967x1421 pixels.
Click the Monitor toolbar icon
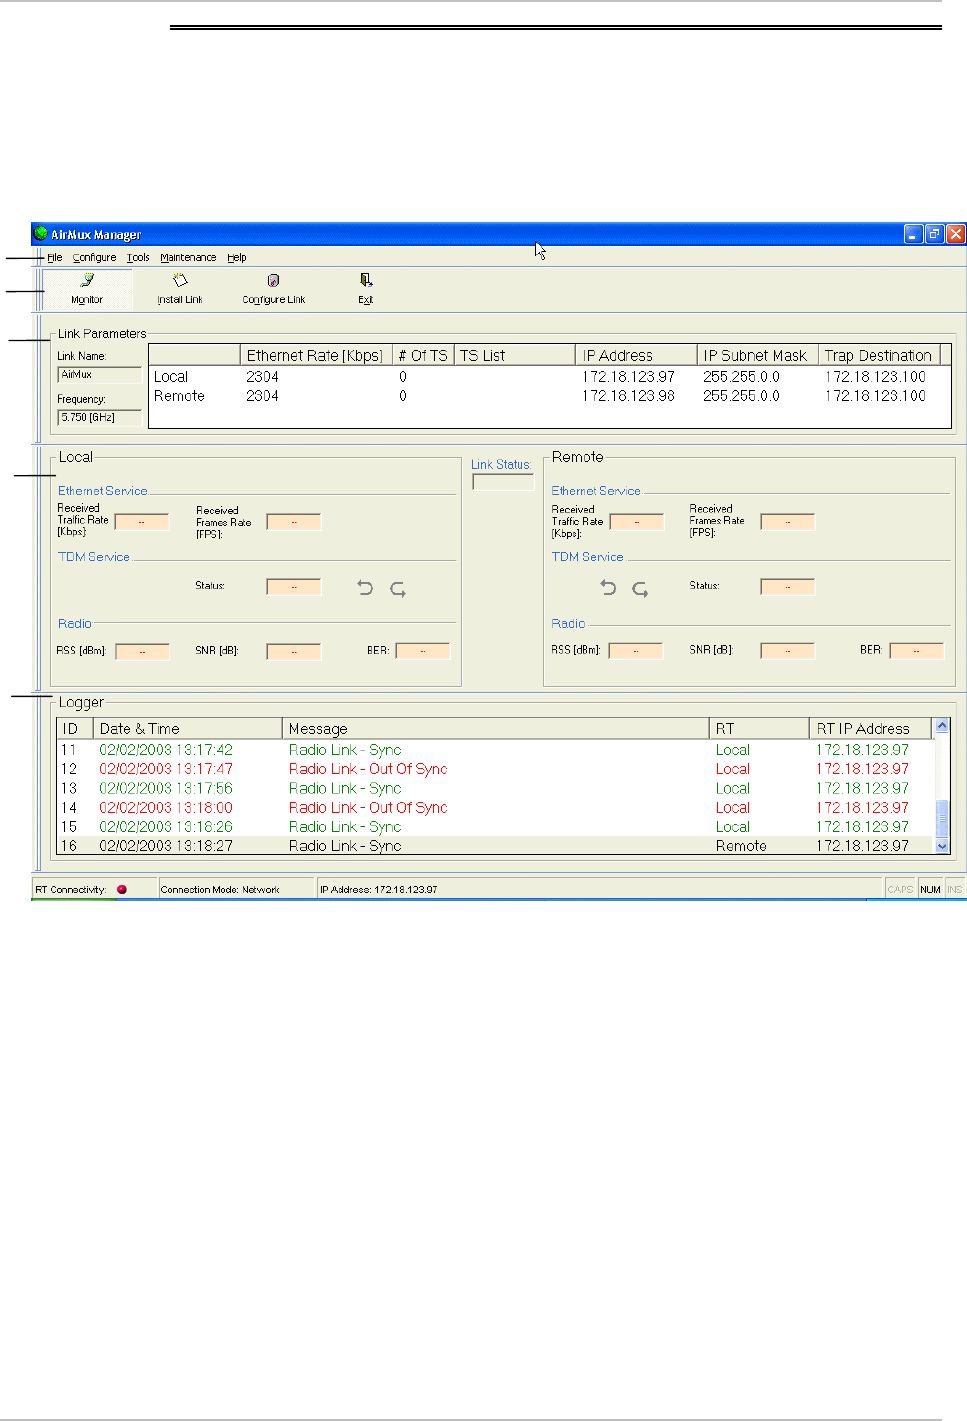87,281
